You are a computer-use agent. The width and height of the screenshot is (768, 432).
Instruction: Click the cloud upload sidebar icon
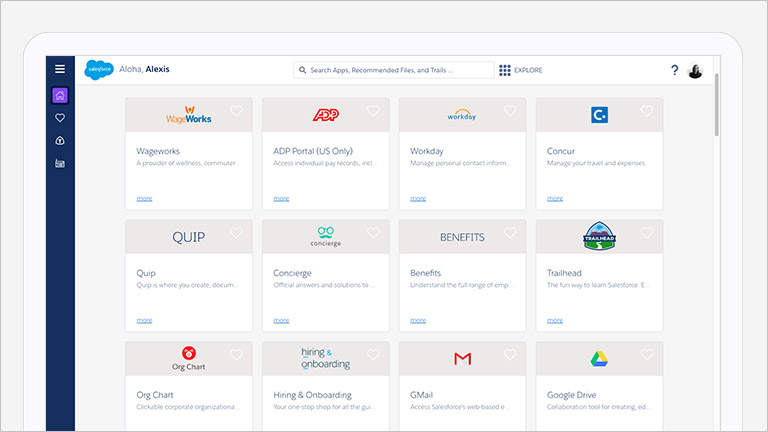pos(60,140)
